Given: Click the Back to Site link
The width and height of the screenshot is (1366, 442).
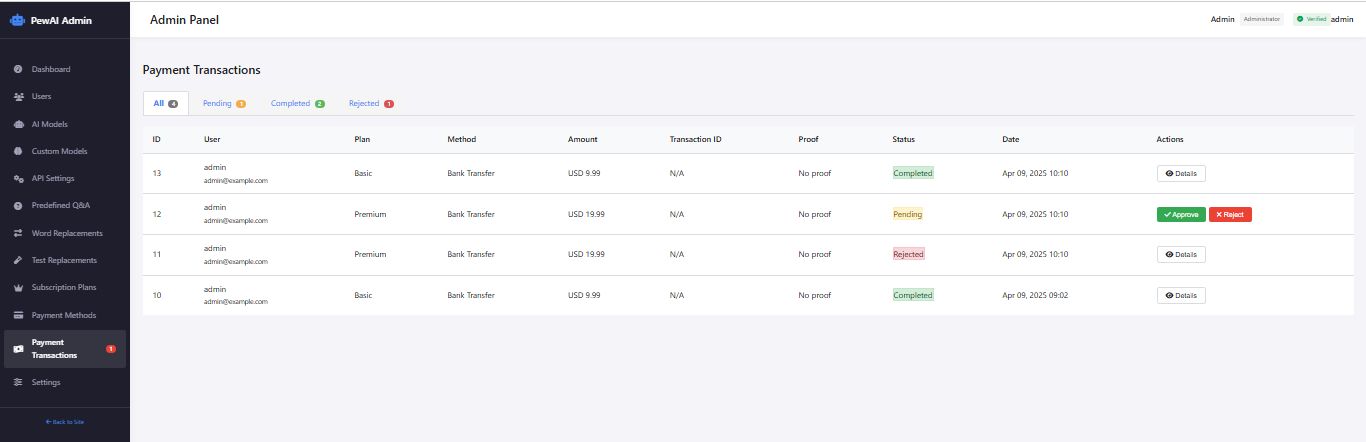Looking at the screenshot, I should coord(65,422).
